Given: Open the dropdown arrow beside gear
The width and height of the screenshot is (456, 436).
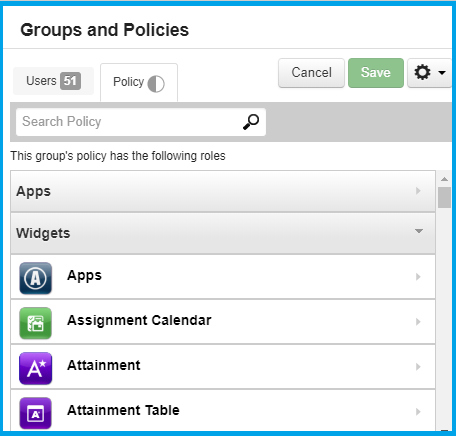Looking at the screenshot, I should coord(442,73).
